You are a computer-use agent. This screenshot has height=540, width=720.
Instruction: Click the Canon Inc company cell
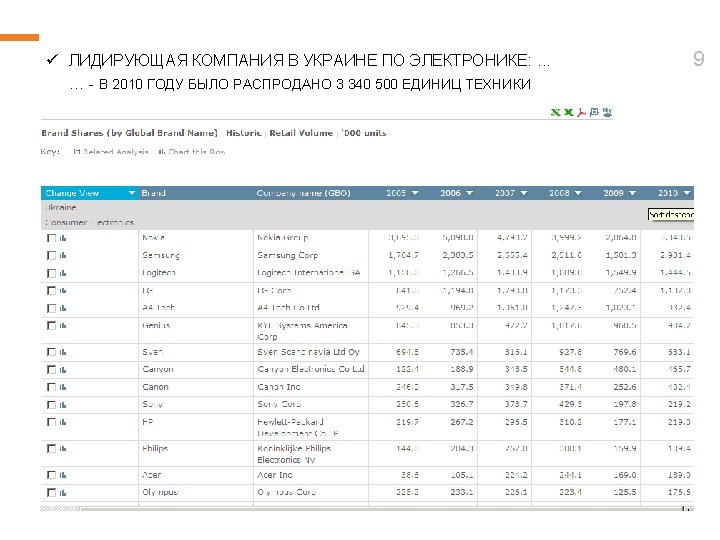[x=279, y=387]
